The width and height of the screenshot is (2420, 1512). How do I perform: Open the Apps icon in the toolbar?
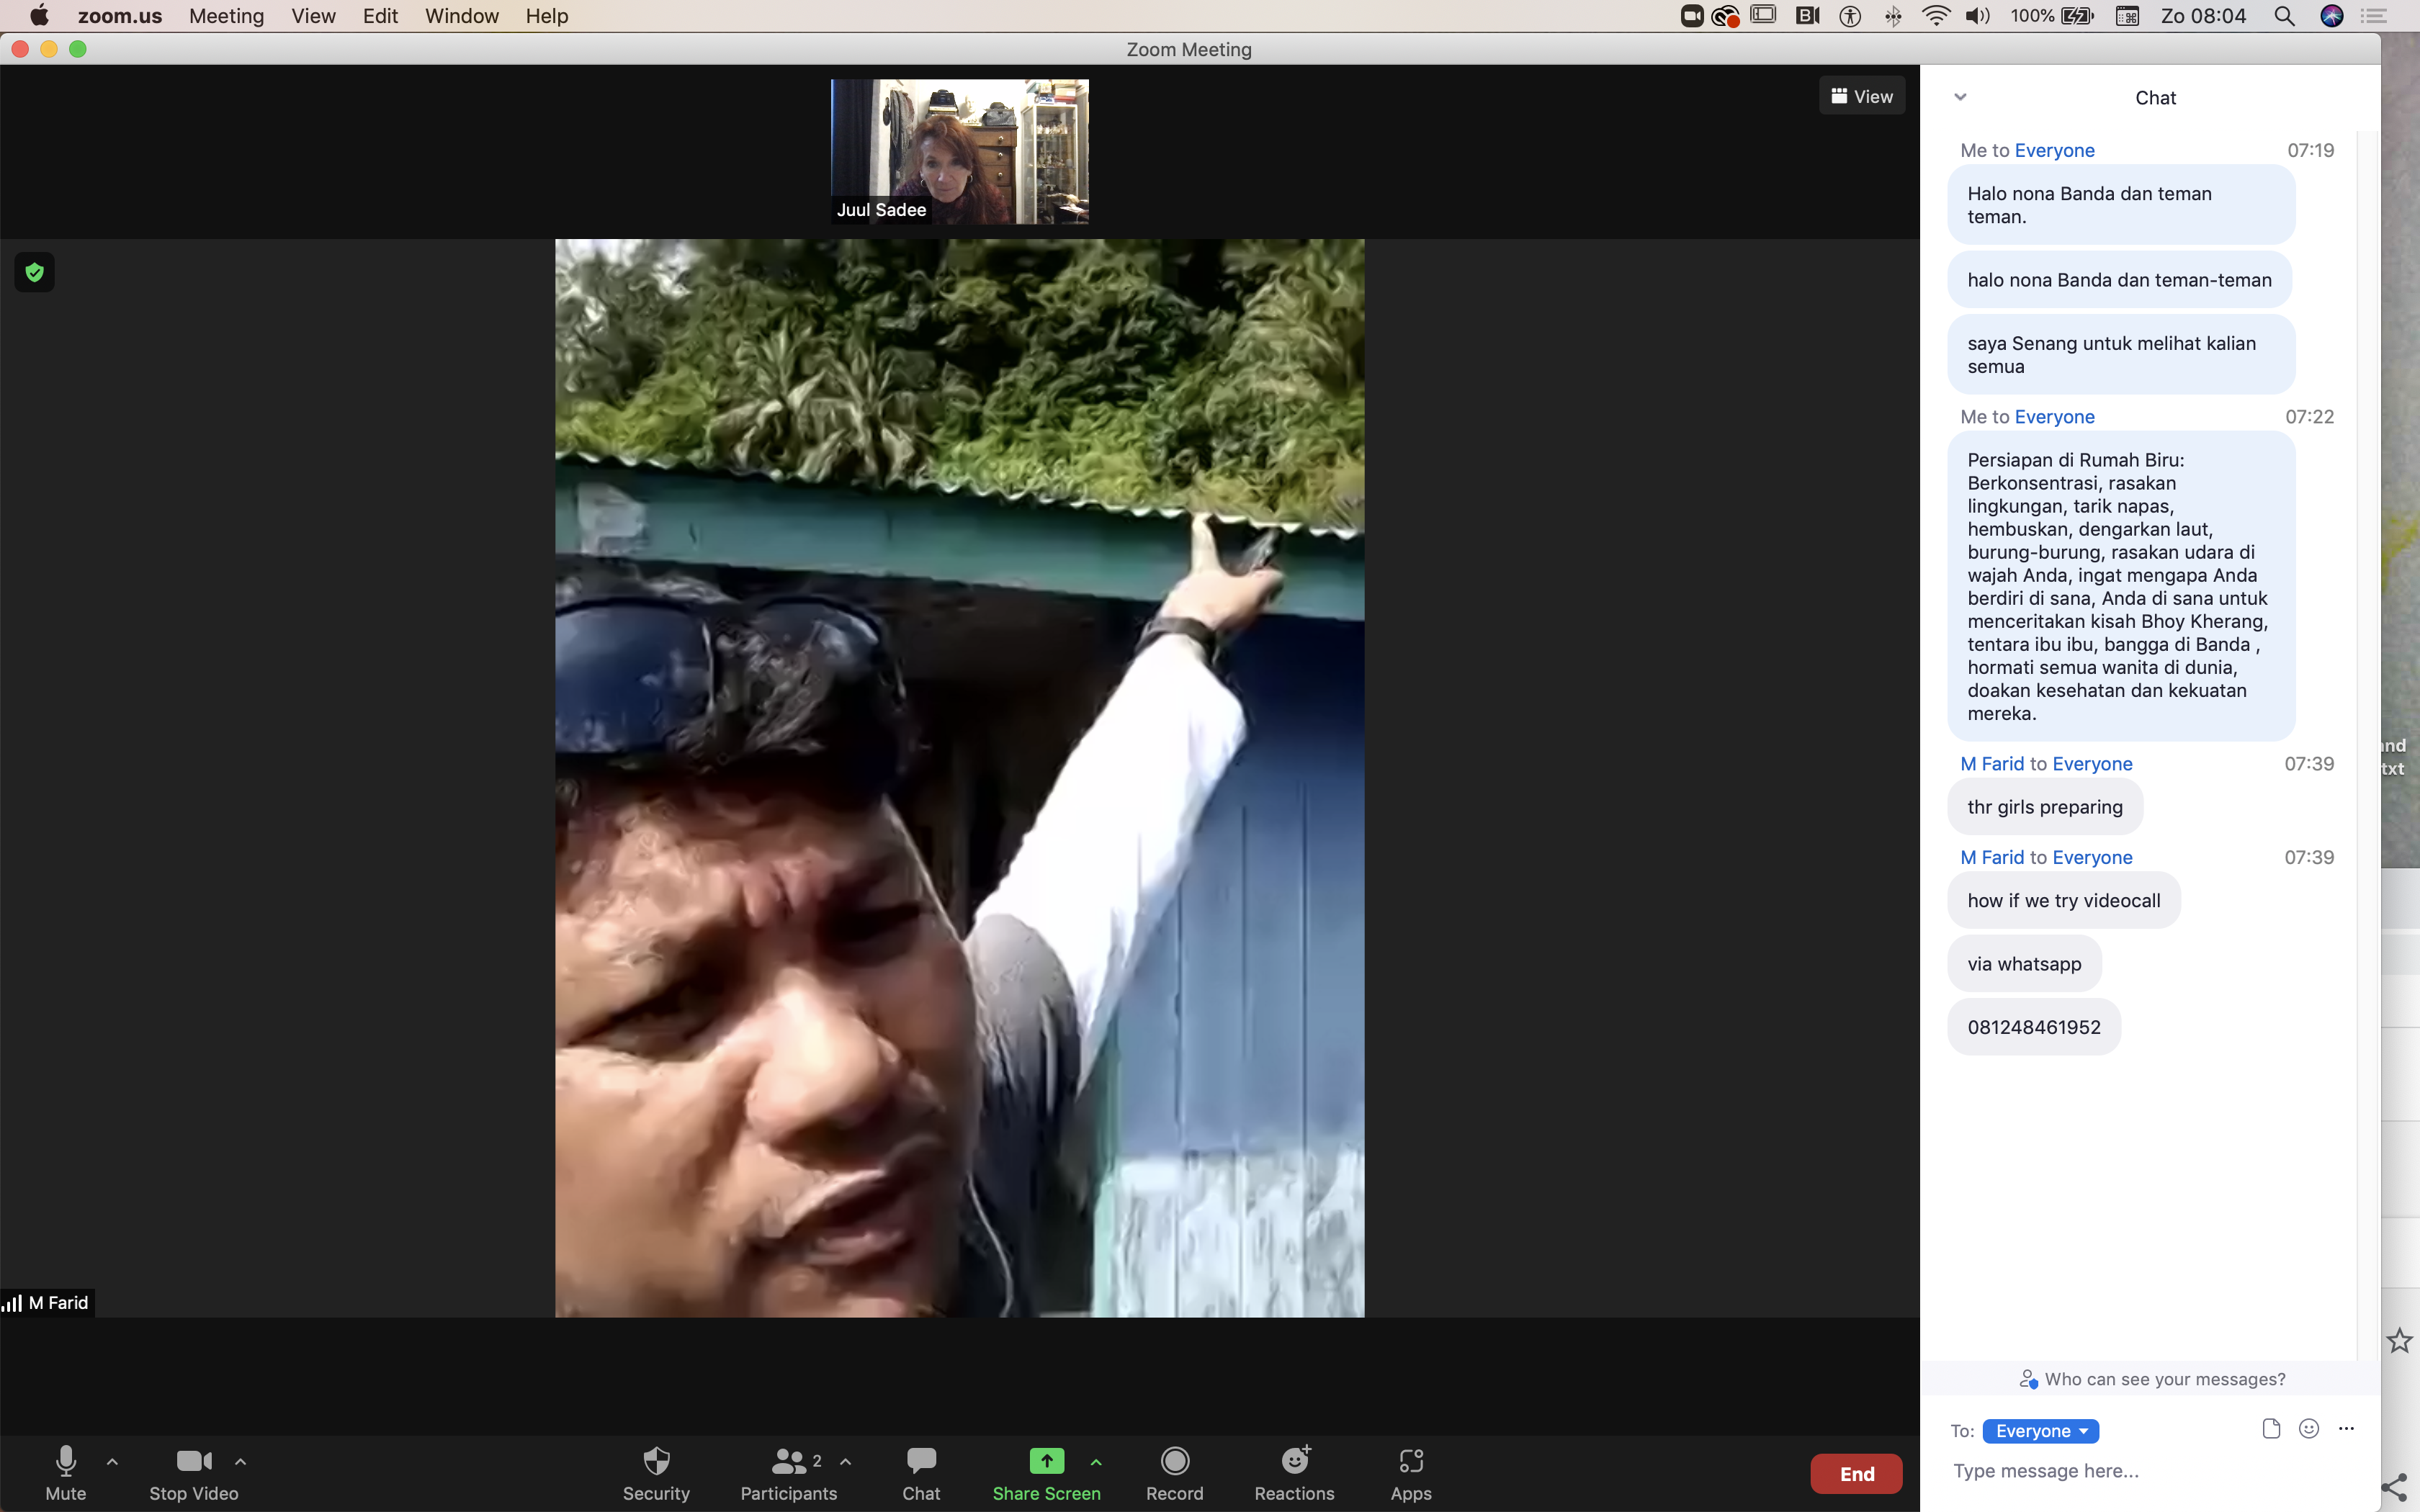pos(1410,1461)
